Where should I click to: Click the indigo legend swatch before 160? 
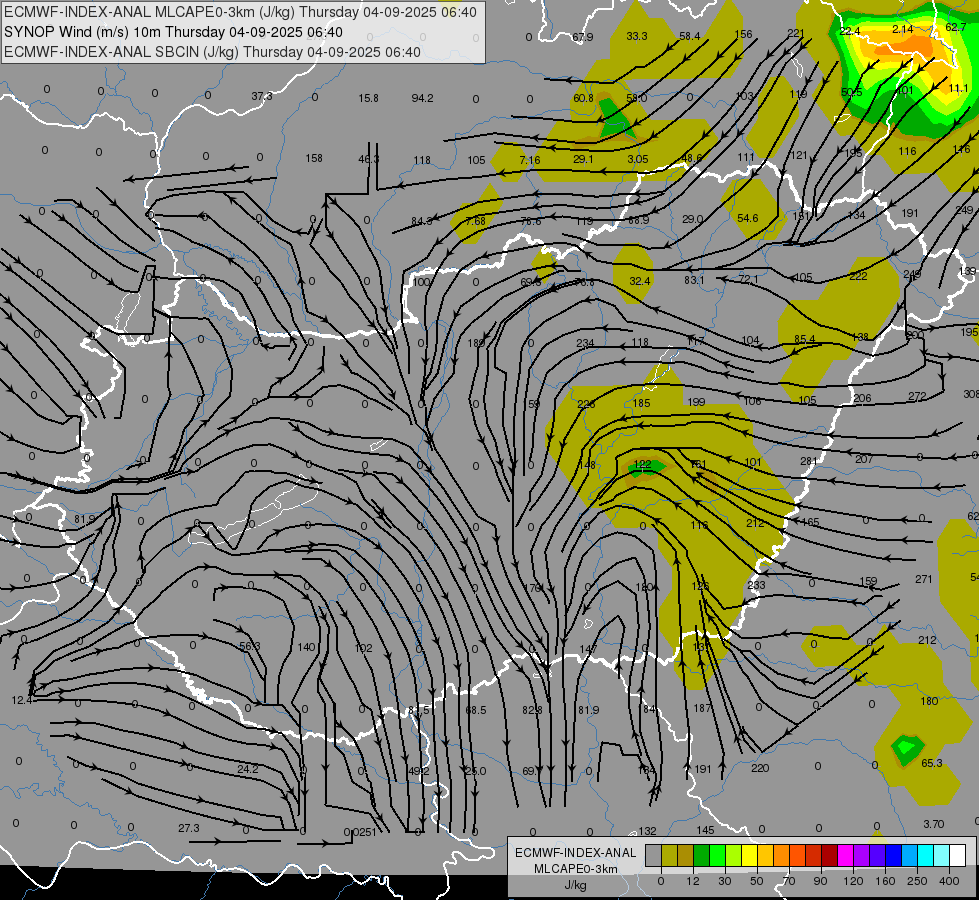(x=878, y=856)
